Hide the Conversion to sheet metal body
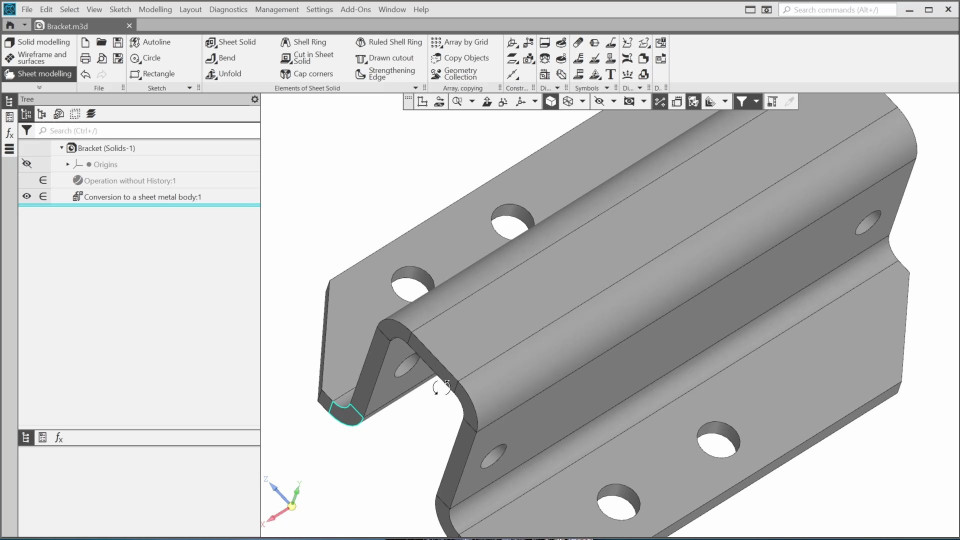960x540 pixels. (x=27, y=197)
